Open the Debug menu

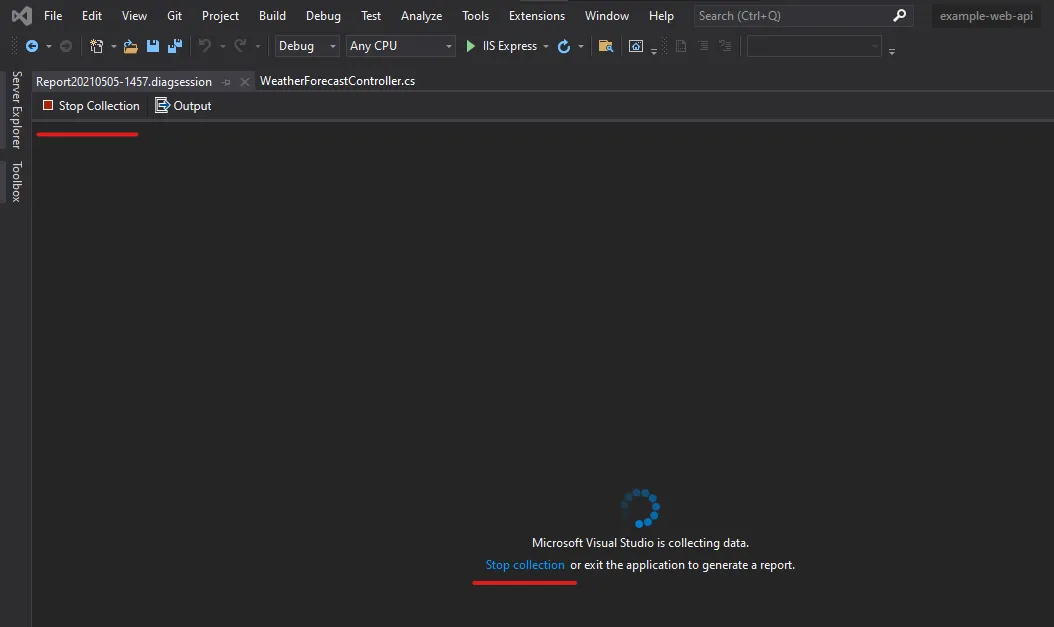coord(323,15)
